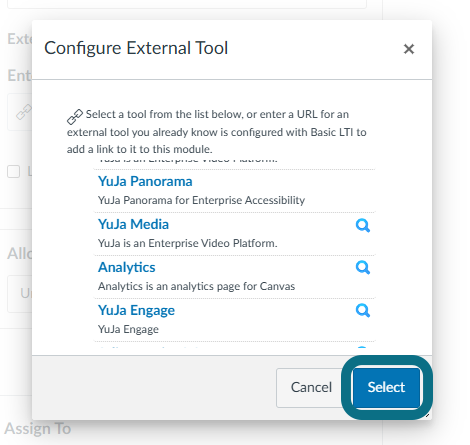Choose the YuJa Panorama tool
The width and height of the screenshot is (470, 445).
(145, 181)
